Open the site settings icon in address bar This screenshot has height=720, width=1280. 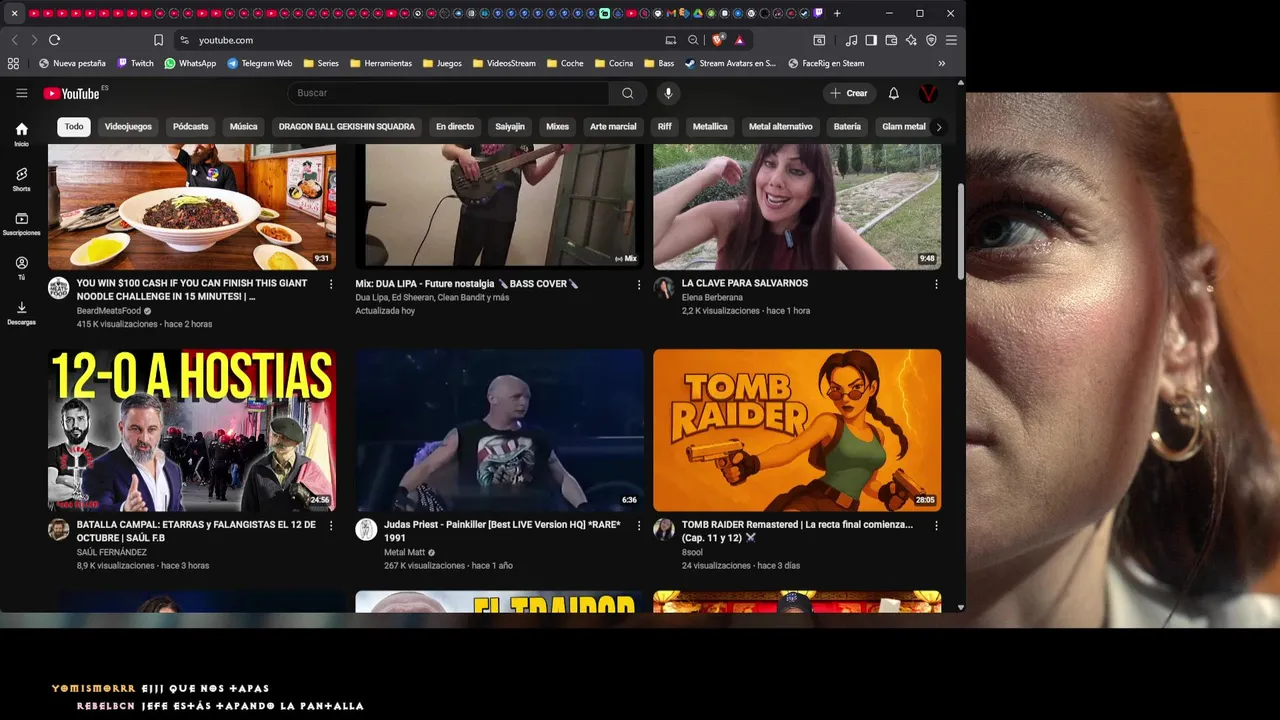tap(184, 40)
